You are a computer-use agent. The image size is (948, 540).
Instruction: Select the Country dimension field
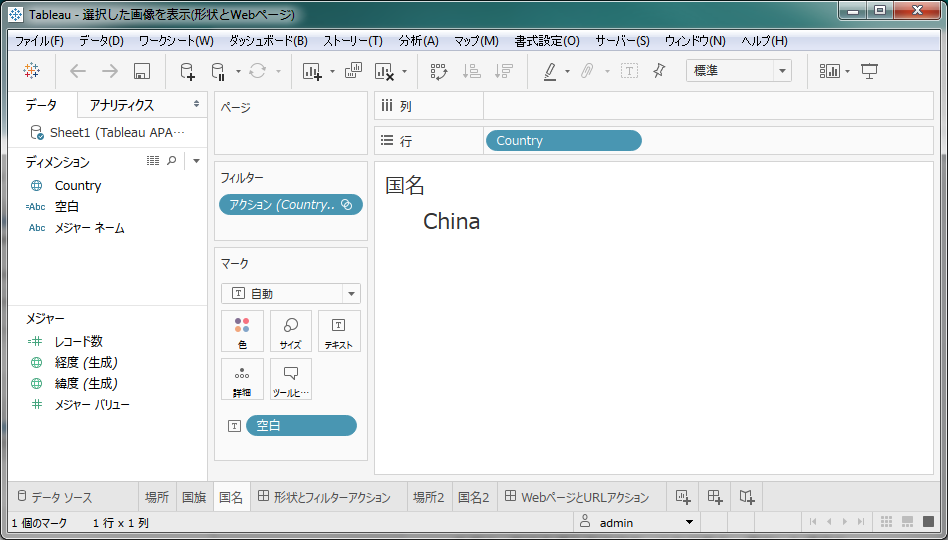[x=78, y=186]
